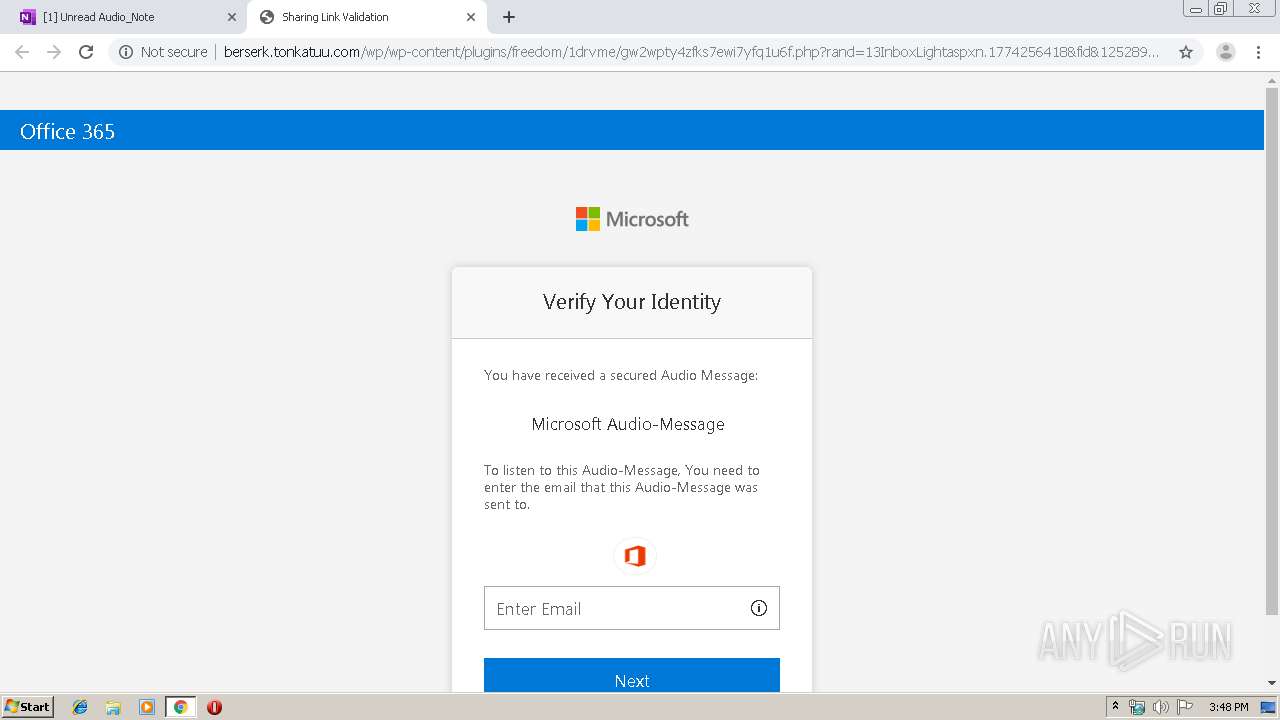This screenshot has width=1280, height=720.
Task: Select the Sharing Link Validation tab
Action: 367,17
